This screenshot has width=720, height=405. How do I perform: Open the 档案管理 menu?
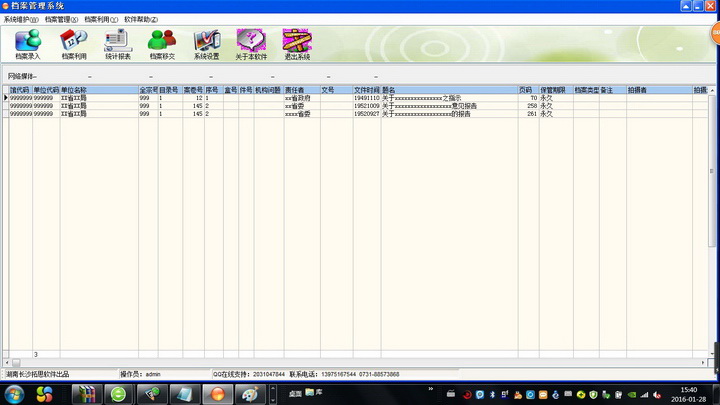coord(61,19)
